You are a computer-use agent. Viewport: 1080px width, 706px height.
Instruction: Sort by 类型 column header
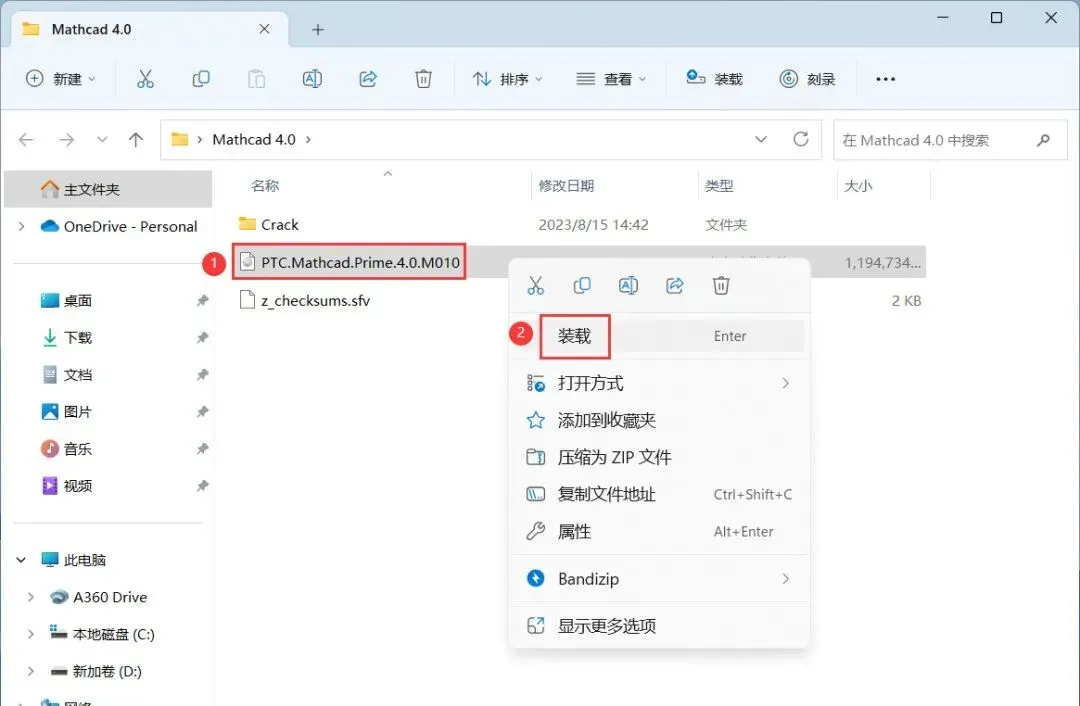[x=719, y=186]
